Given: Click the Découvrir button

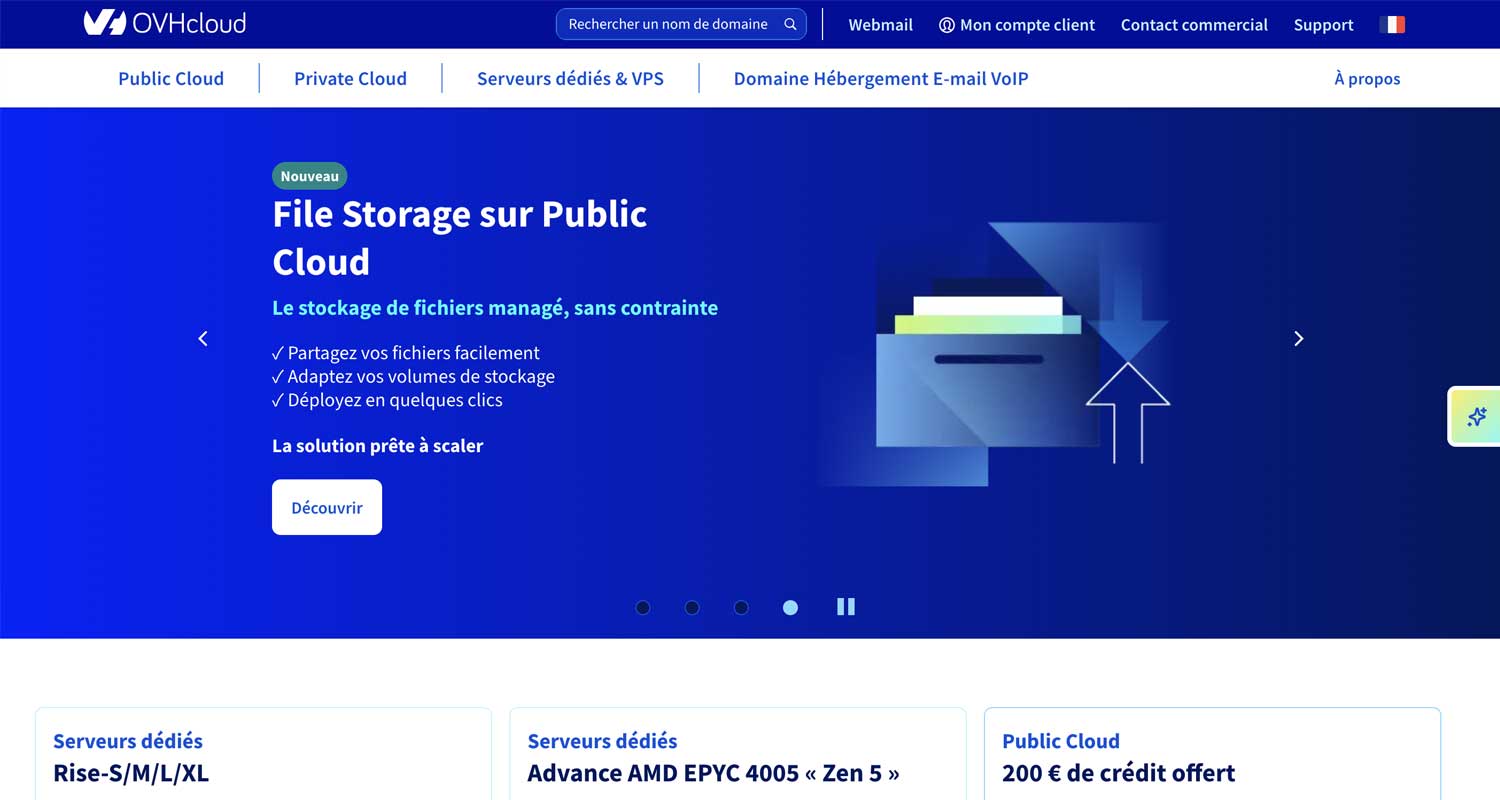Looking at the screenshot, I should [x=327, y=507].
